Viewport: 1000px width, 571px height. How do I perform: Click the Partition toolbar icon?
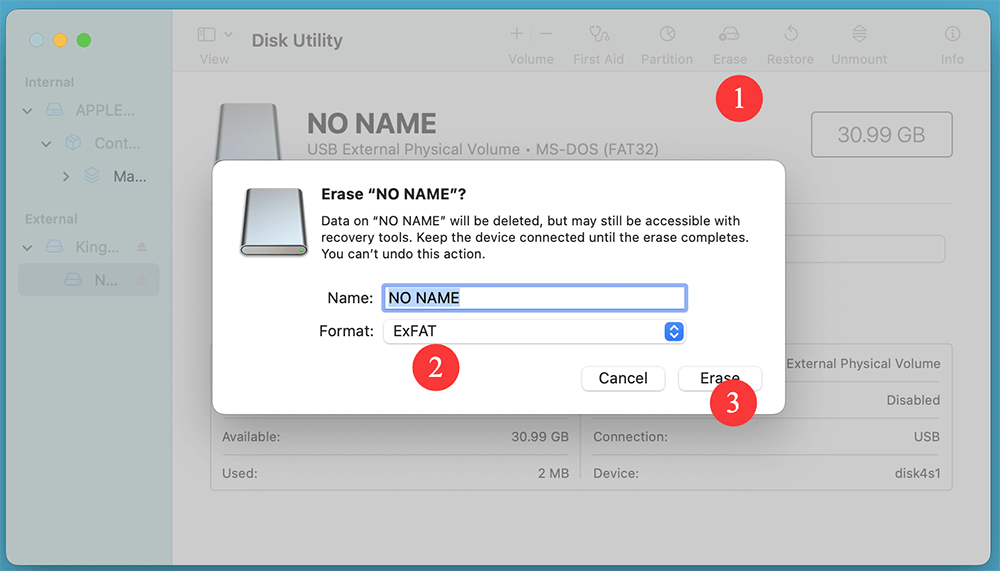click(667, 34)
